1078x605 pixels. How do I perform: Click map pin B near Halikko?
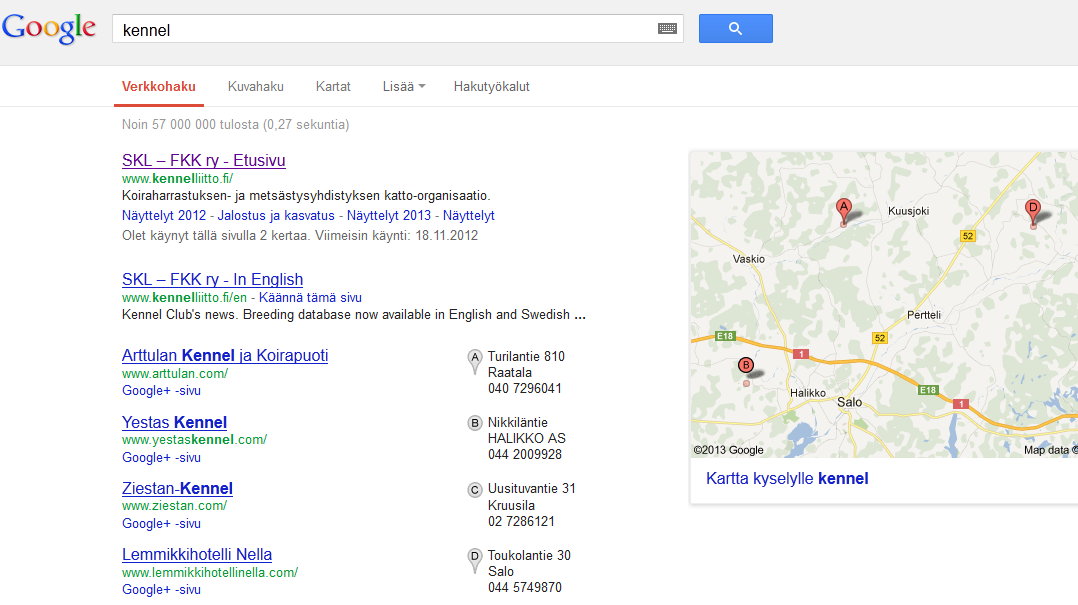[746, 366]
